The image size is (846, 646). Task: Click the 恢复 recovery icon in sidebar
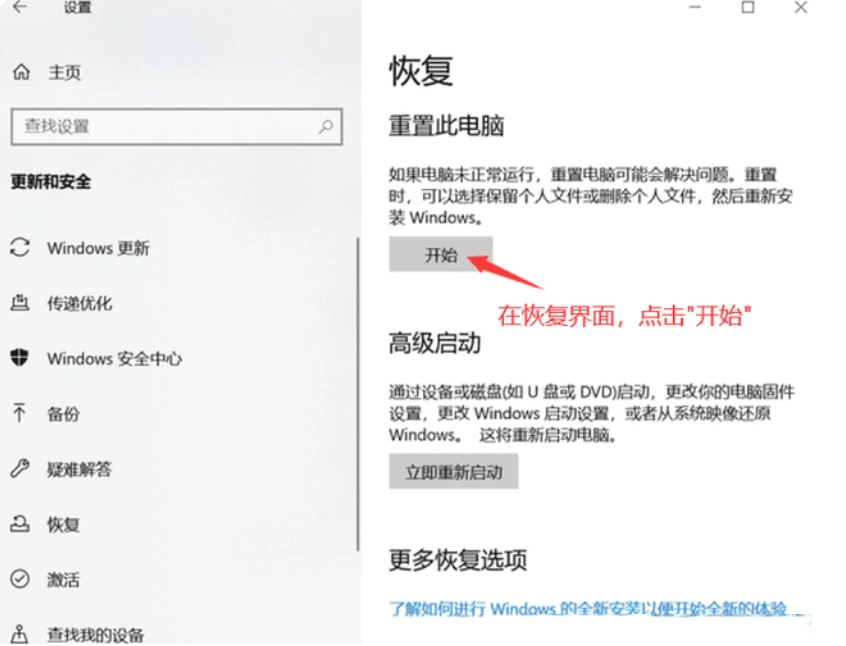pos(20,523)
